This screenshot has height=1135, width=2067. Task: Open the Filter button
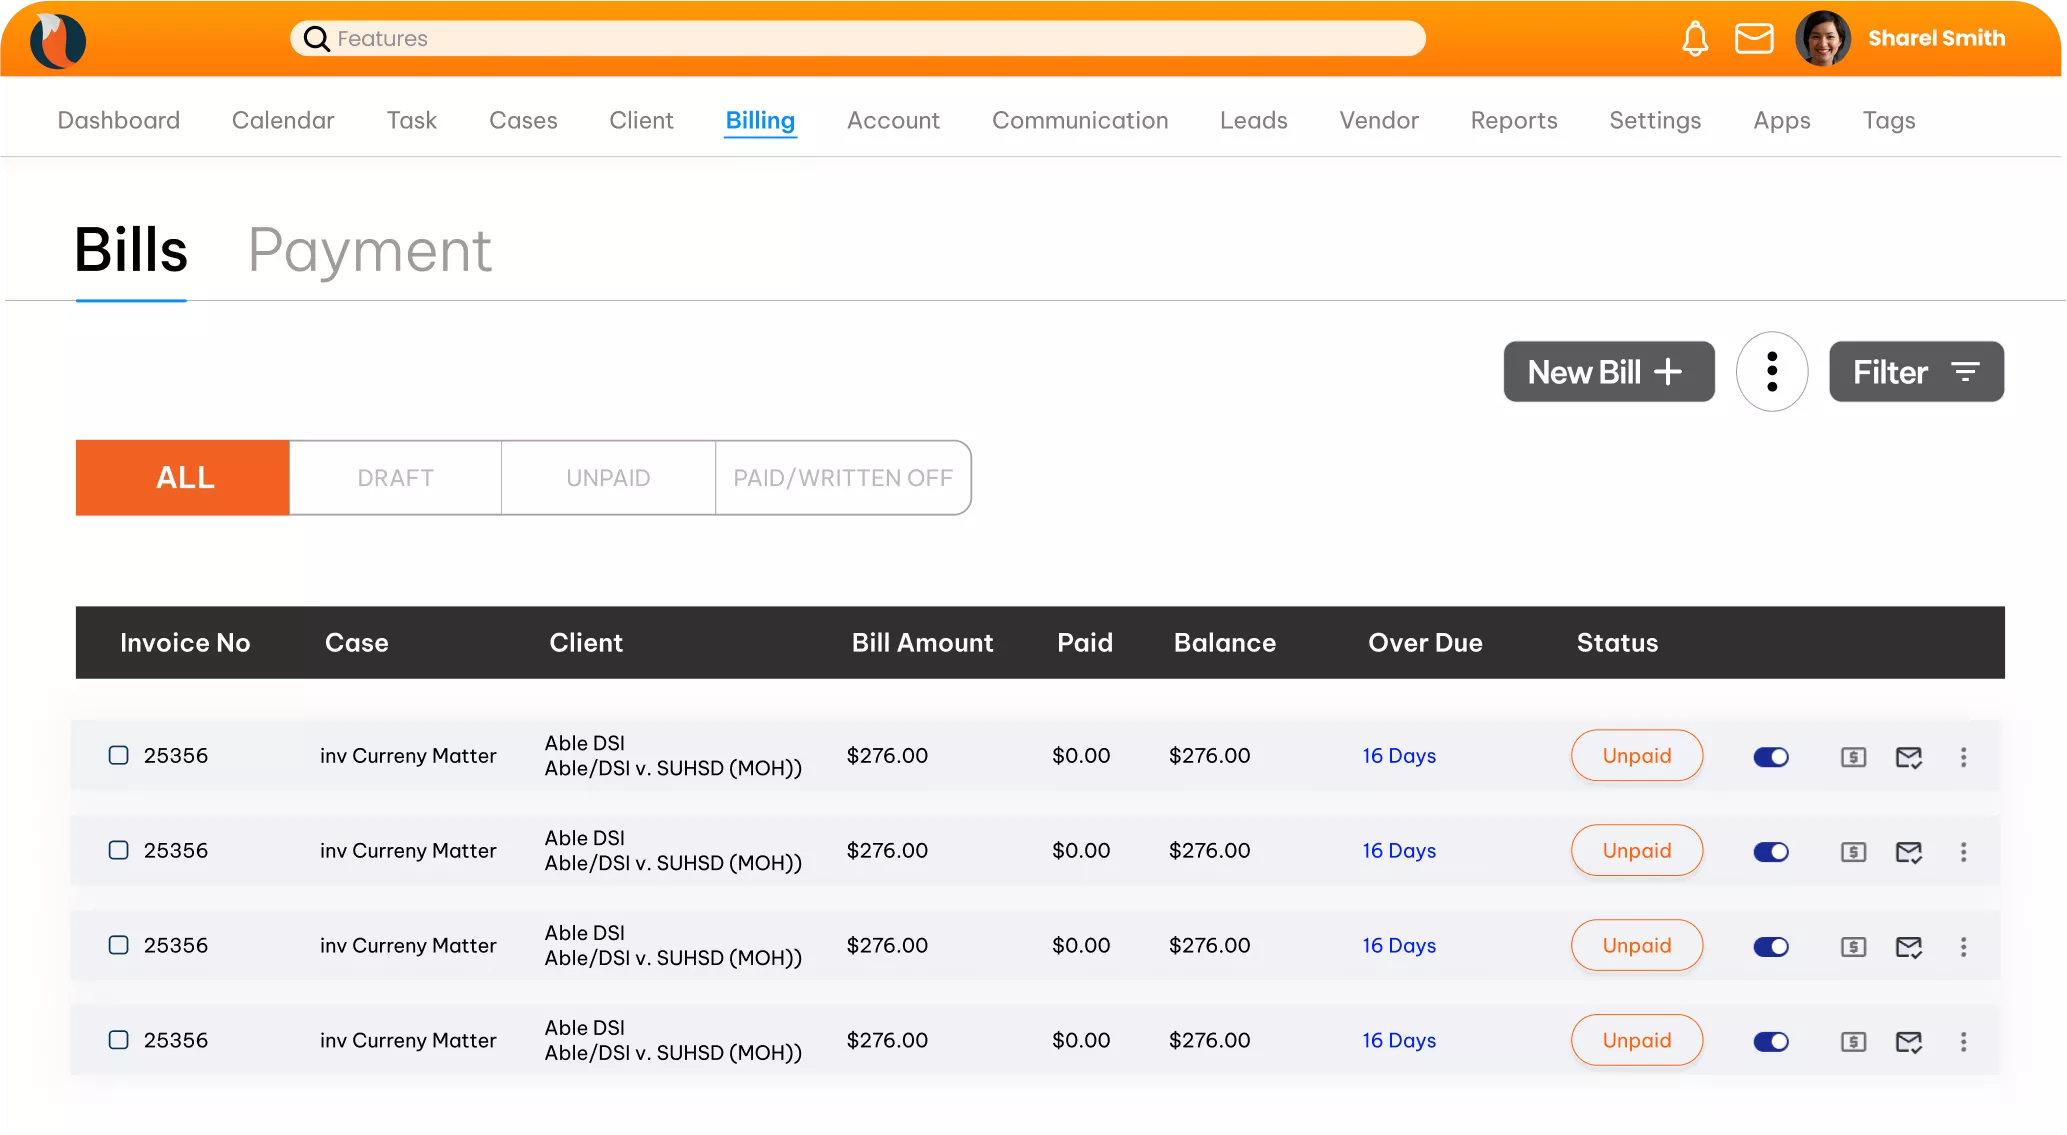pyautogui.click(x=1916, y=372)
